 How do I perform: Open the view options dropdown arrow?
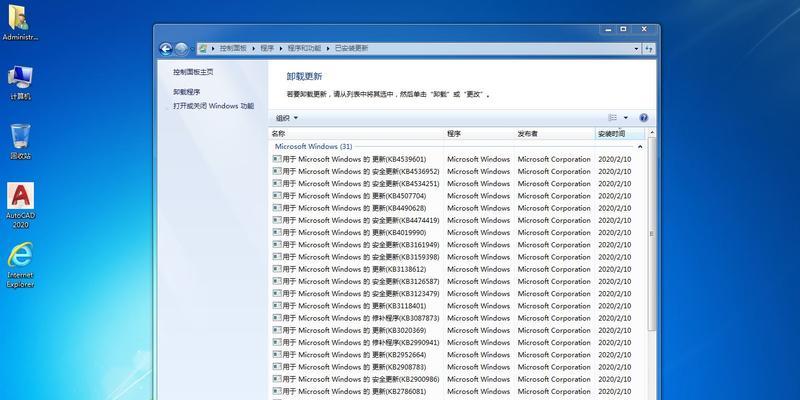click(626, 118)
